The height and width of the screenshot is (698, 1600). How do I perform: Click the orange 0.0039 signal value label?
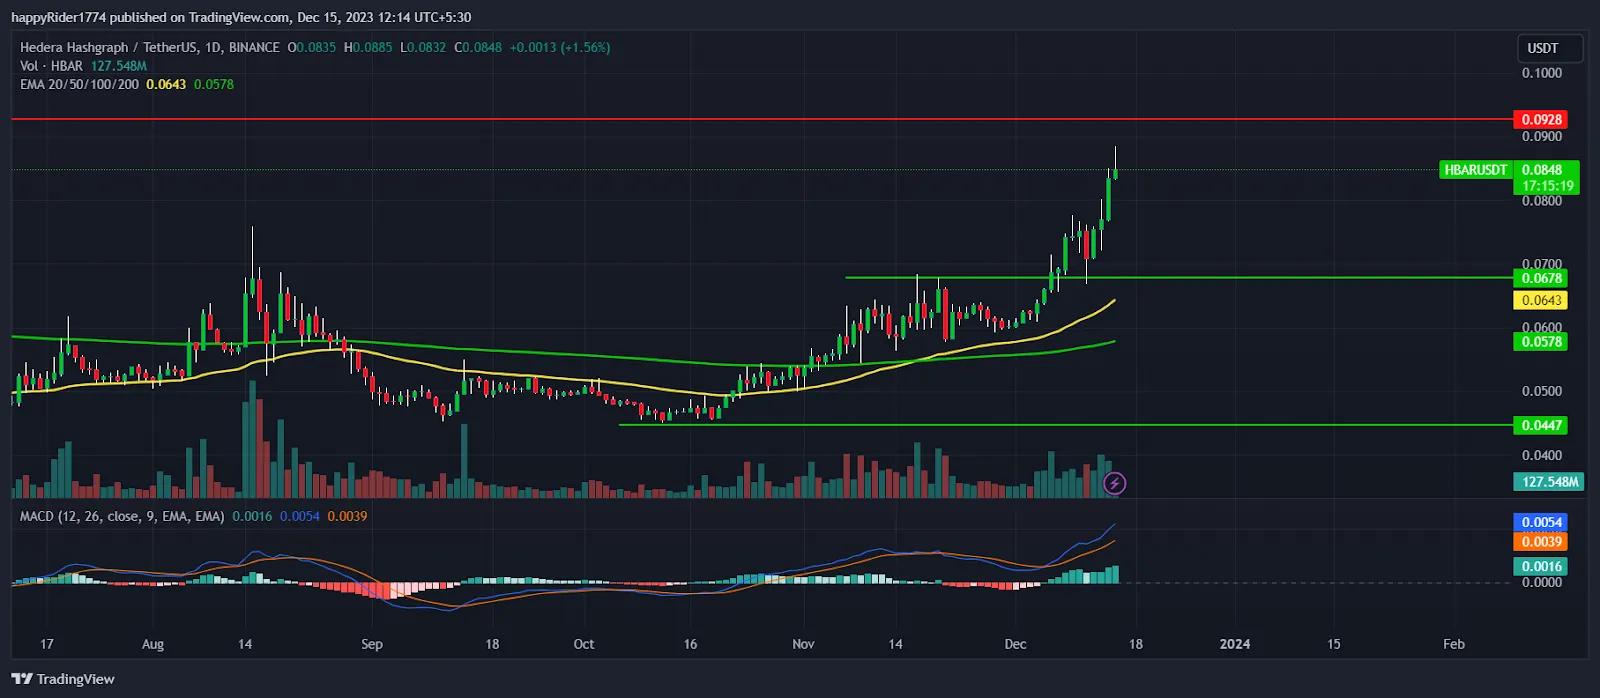pyautogui.click(x=1540, y=542)
